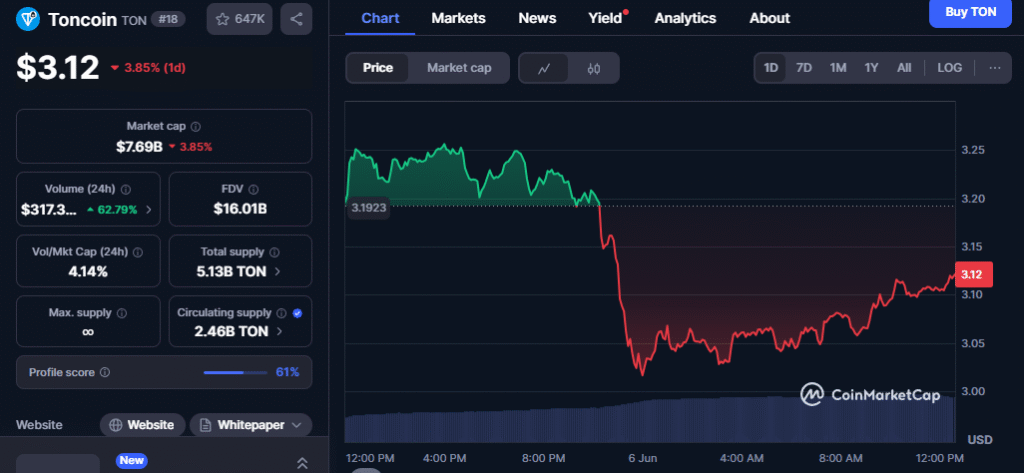Click the 4.14% Vol/Mkt Cap value

pos(88,271)
